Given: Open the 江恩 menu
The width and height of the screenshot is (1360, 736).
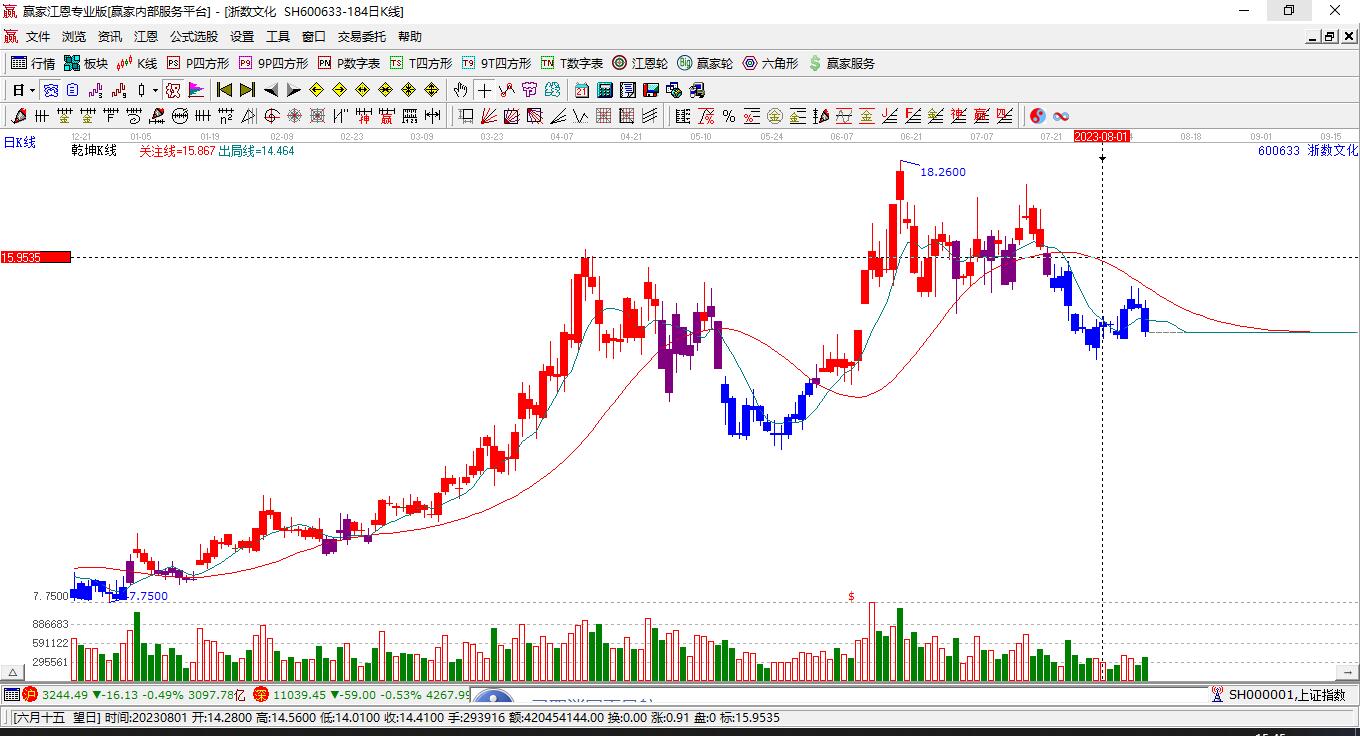Looking at the screenshot, I should pos(146,36).
